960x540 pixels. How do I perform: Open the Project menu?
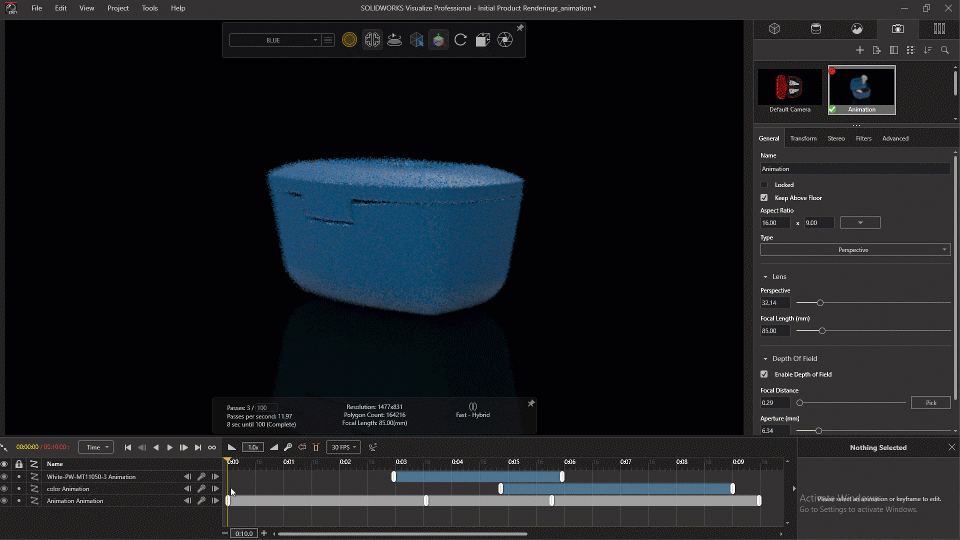(x=118, y=8)
